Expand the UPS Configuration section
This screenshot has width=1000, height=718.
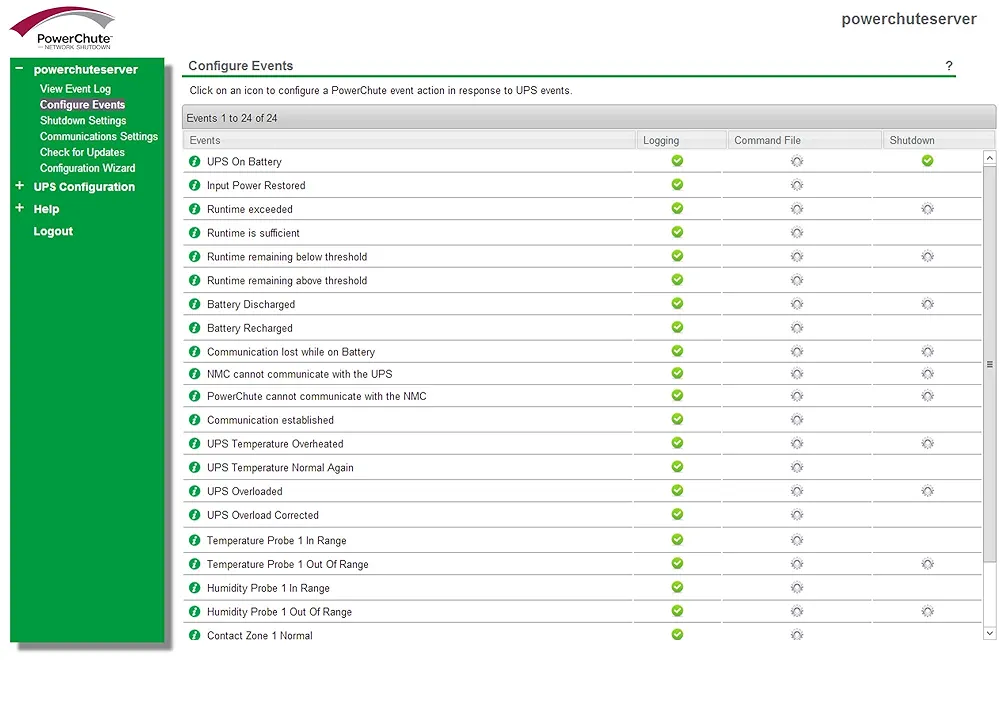19,186
